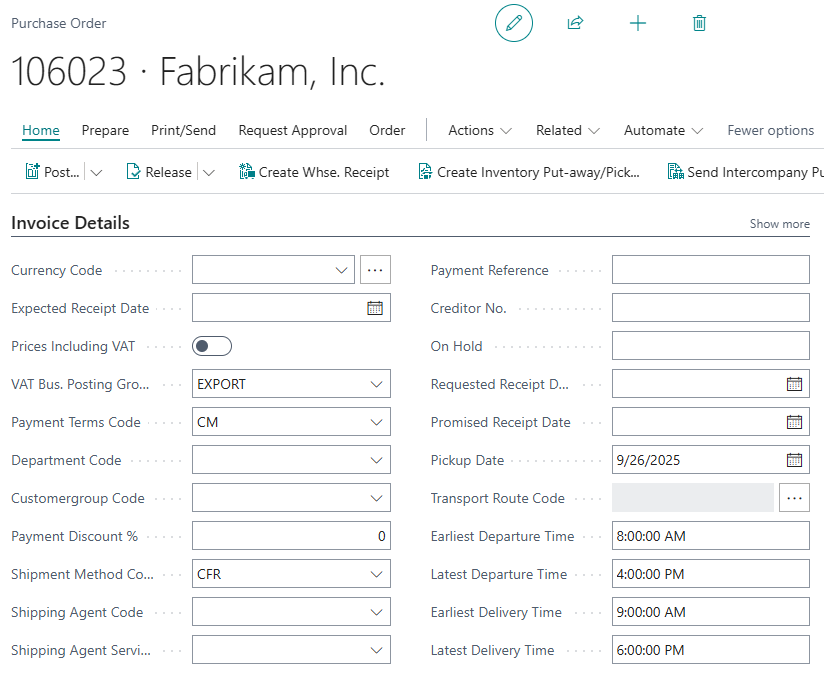Open Payment Terms Code dropdown
Viewport: 824px width, 678px height.
(376, 422)
